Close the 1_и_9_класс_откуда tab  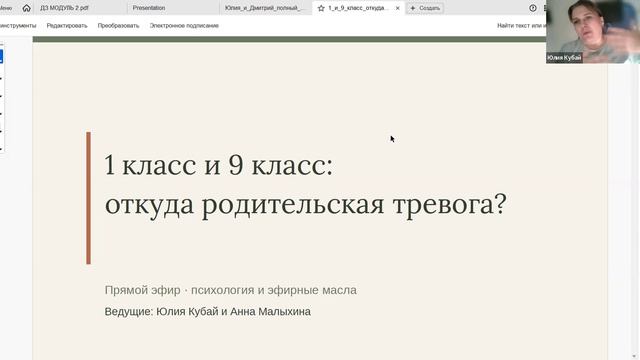398,8
